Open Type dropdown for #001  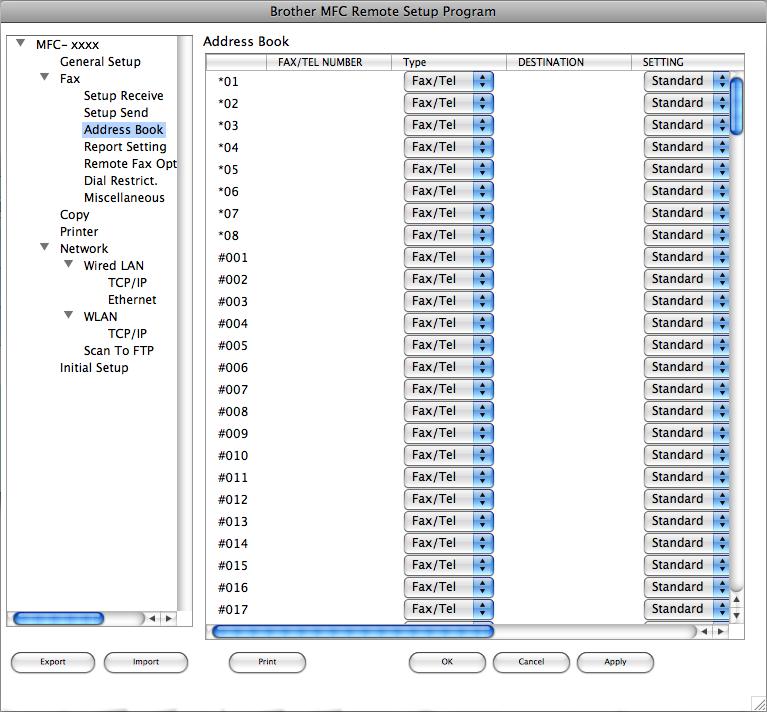tap(449, 257)
